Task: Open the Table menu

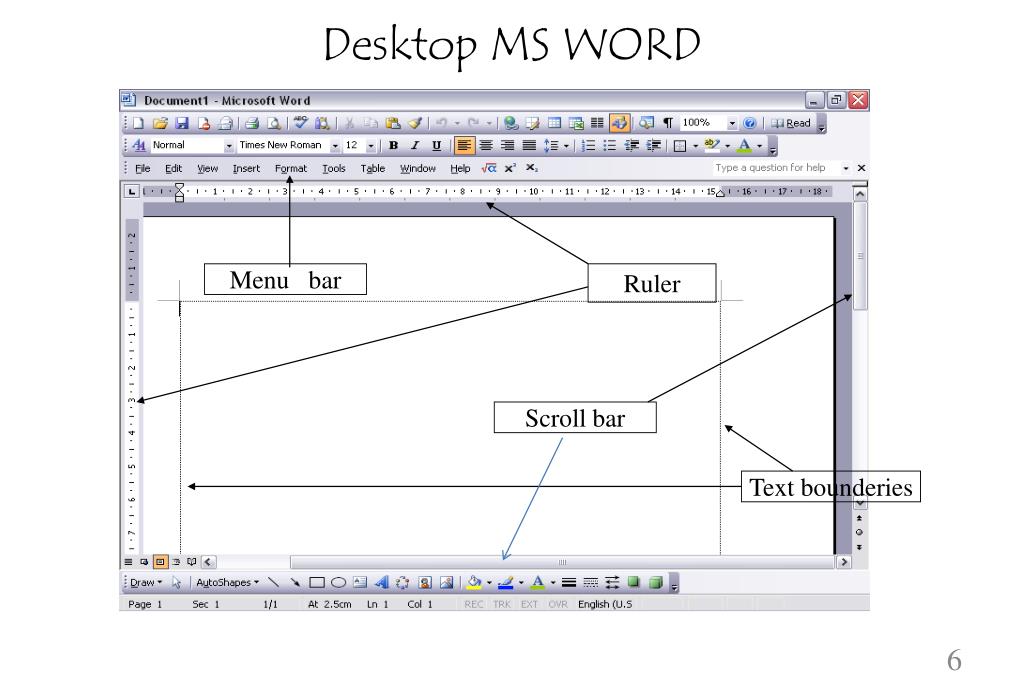Action: [373, 168]
